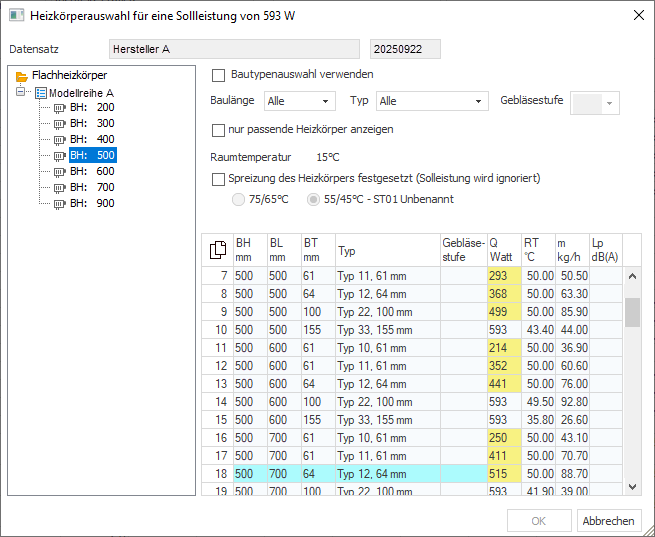Image resolution: width=655 pixels, height=537 pixels.
Task: Select tree item BH: 200
Action: 92,107
